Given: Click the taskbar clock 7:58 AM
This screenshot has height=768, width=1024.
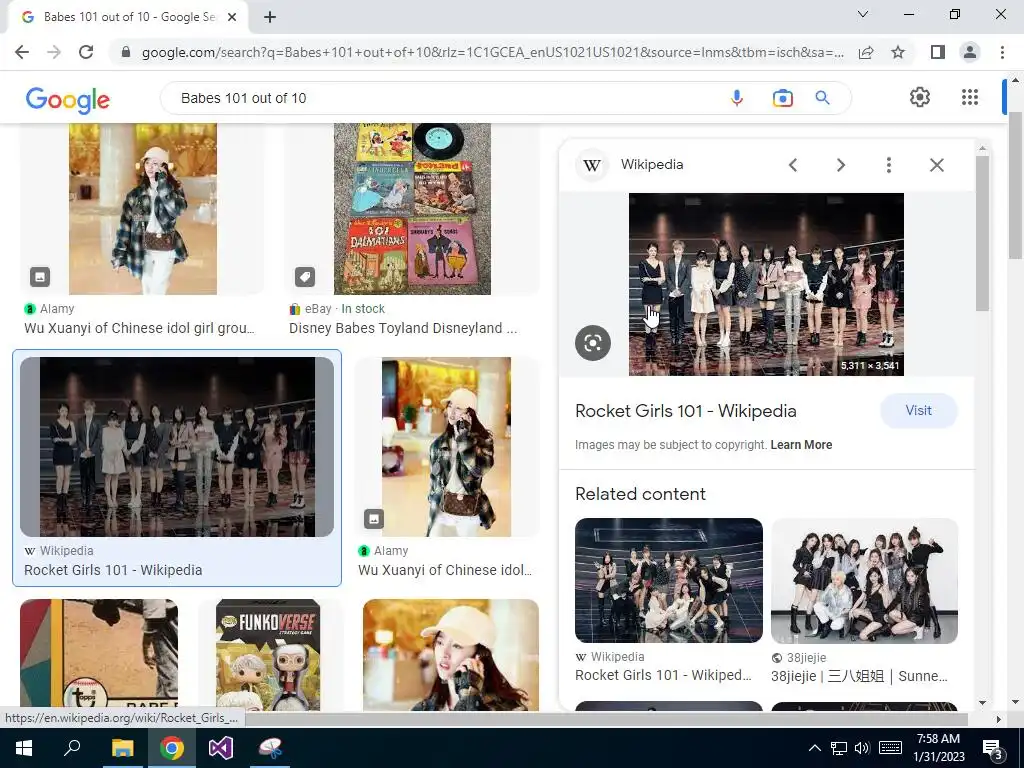Looking at the screenshot, I should coord(938,739).
